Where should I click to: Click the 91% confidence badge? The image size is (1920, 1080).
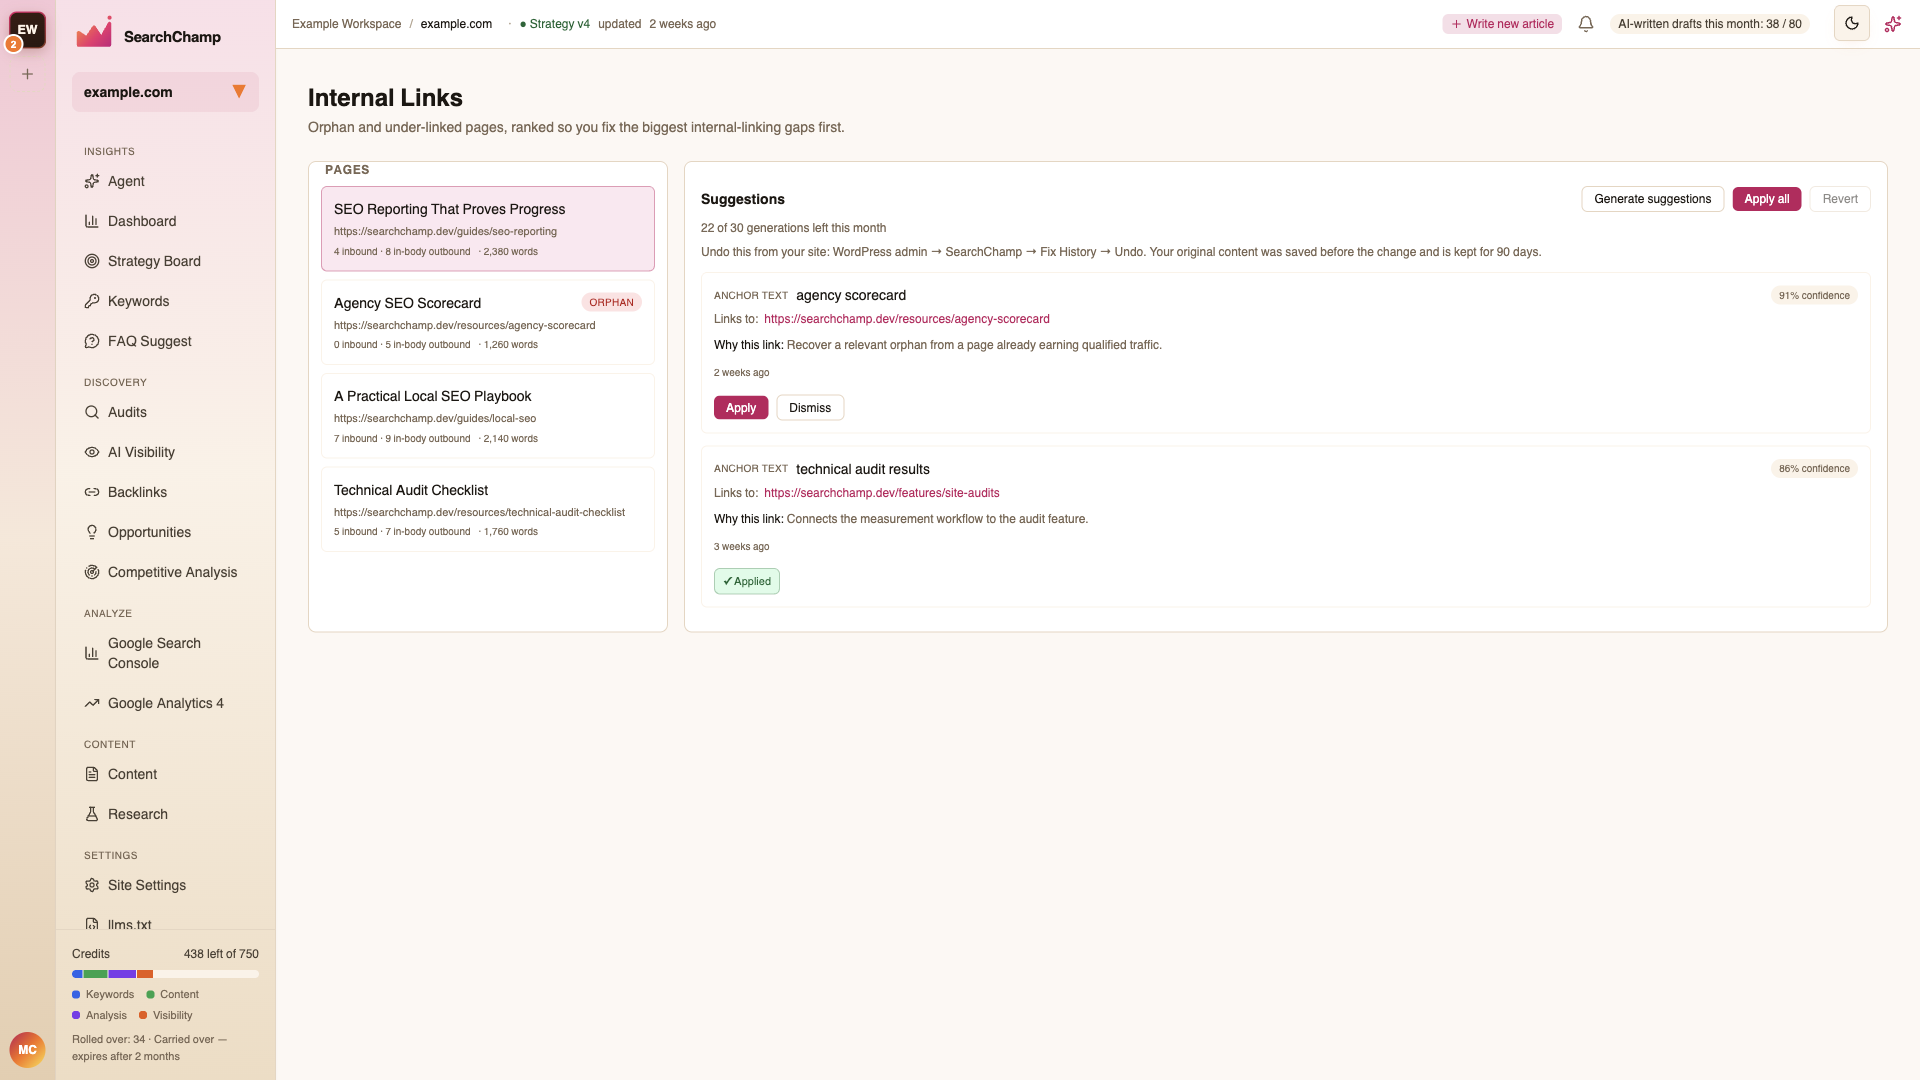click(x=1814, y=296)
